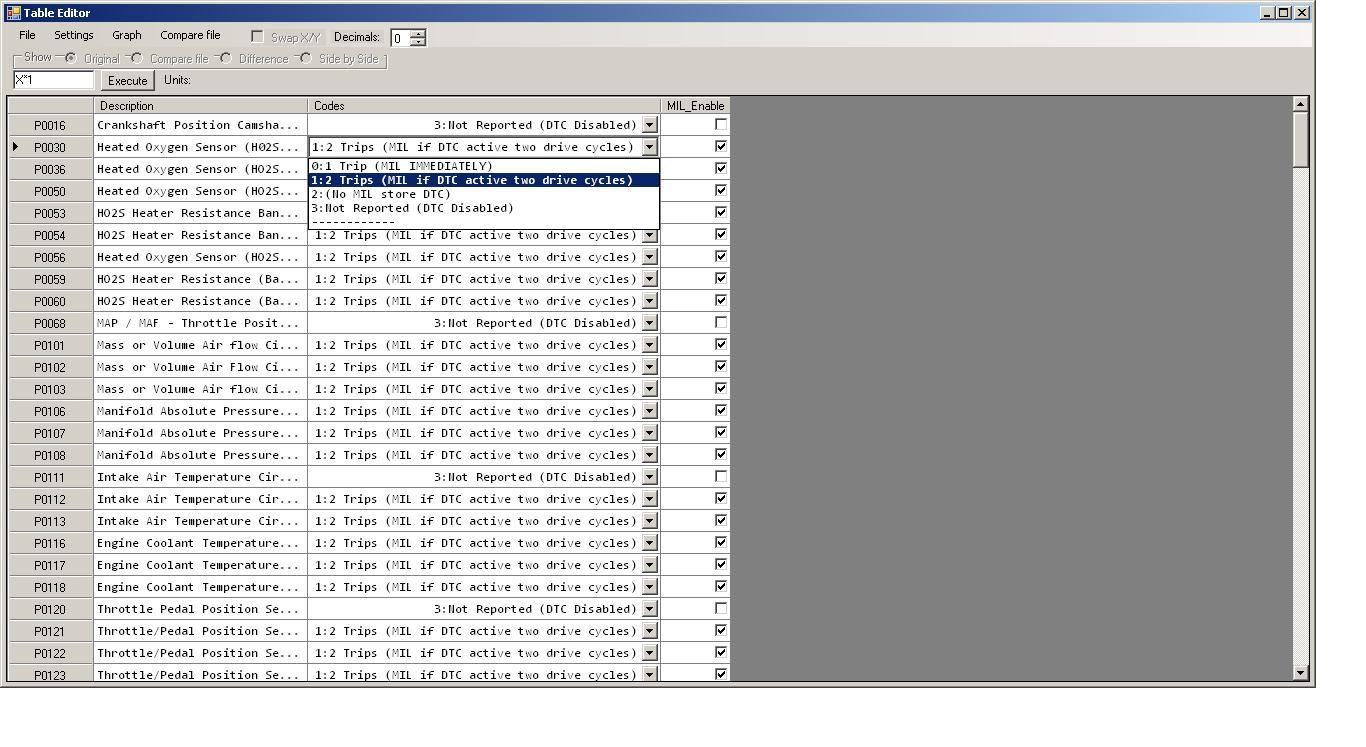Open the File menu
Viewport: 1366px width, 747px height.
click(x=27, y=35)
